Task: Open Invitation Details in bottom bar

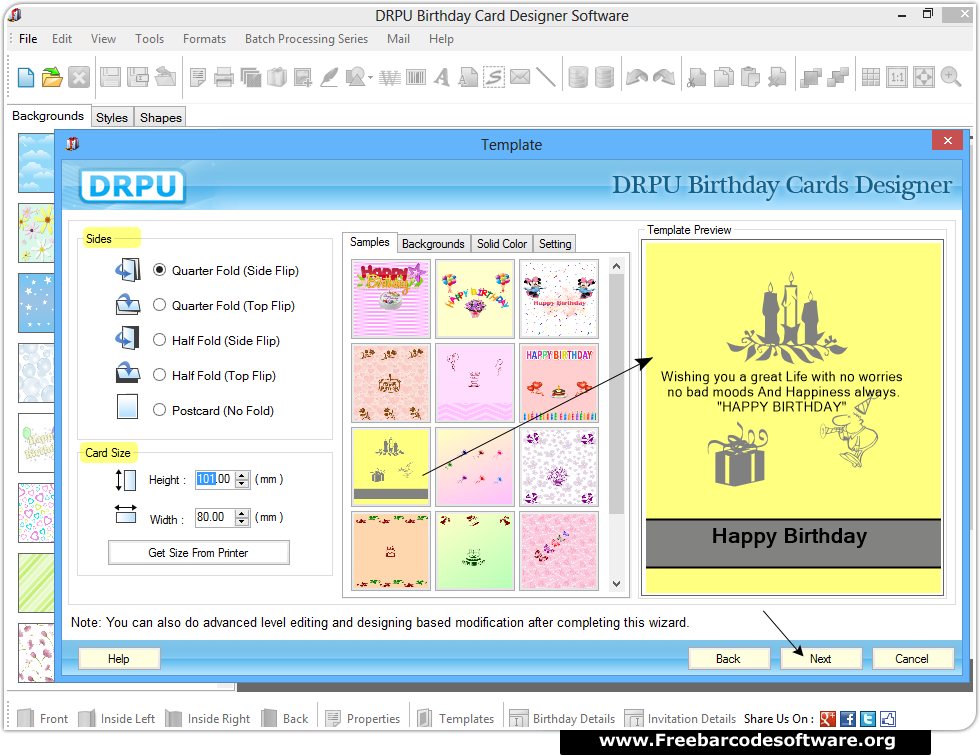Action: pyautogui.click(x=681, y=719)
